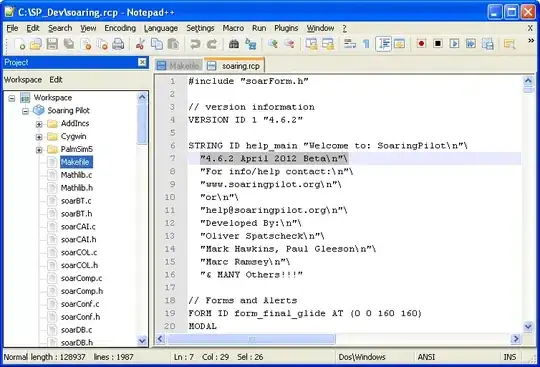Click the horizontal scrollbar thumb in editor

pyautogui.click(x=251, y=339)
